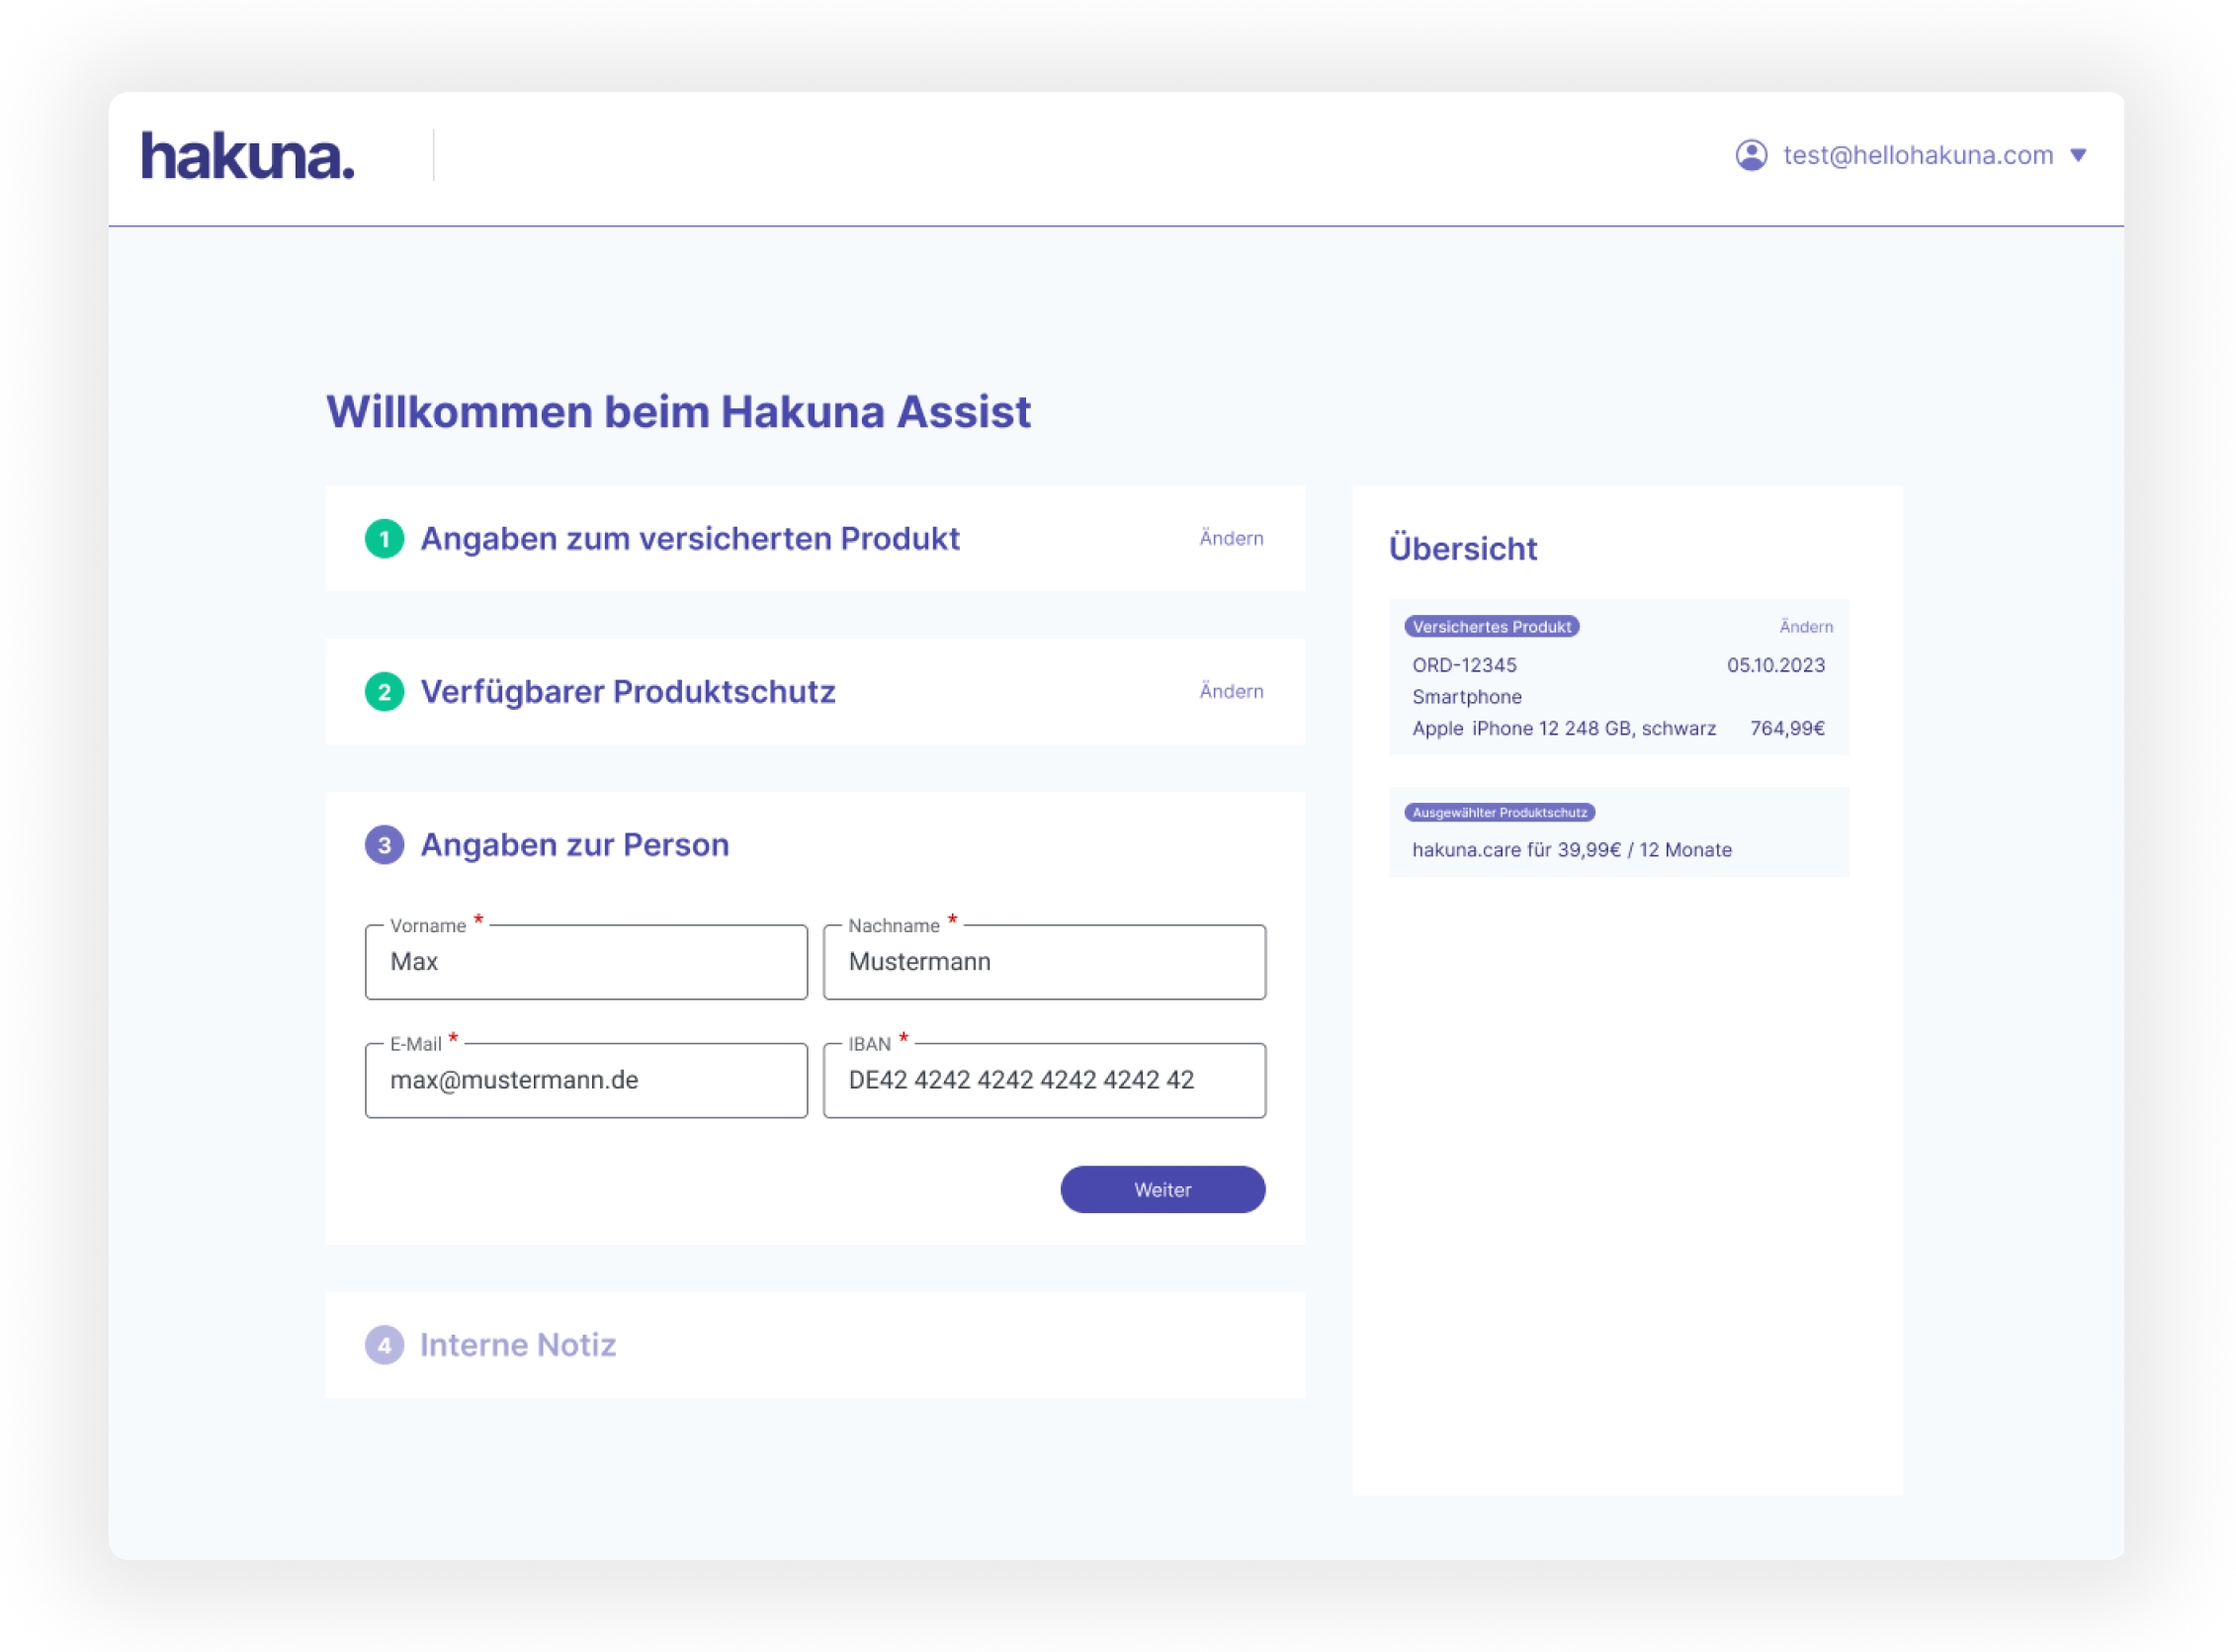Focus the Nachname input field
Image resolution: width=2236 pixels, height=1652 pixels.
pos(1044,962)
